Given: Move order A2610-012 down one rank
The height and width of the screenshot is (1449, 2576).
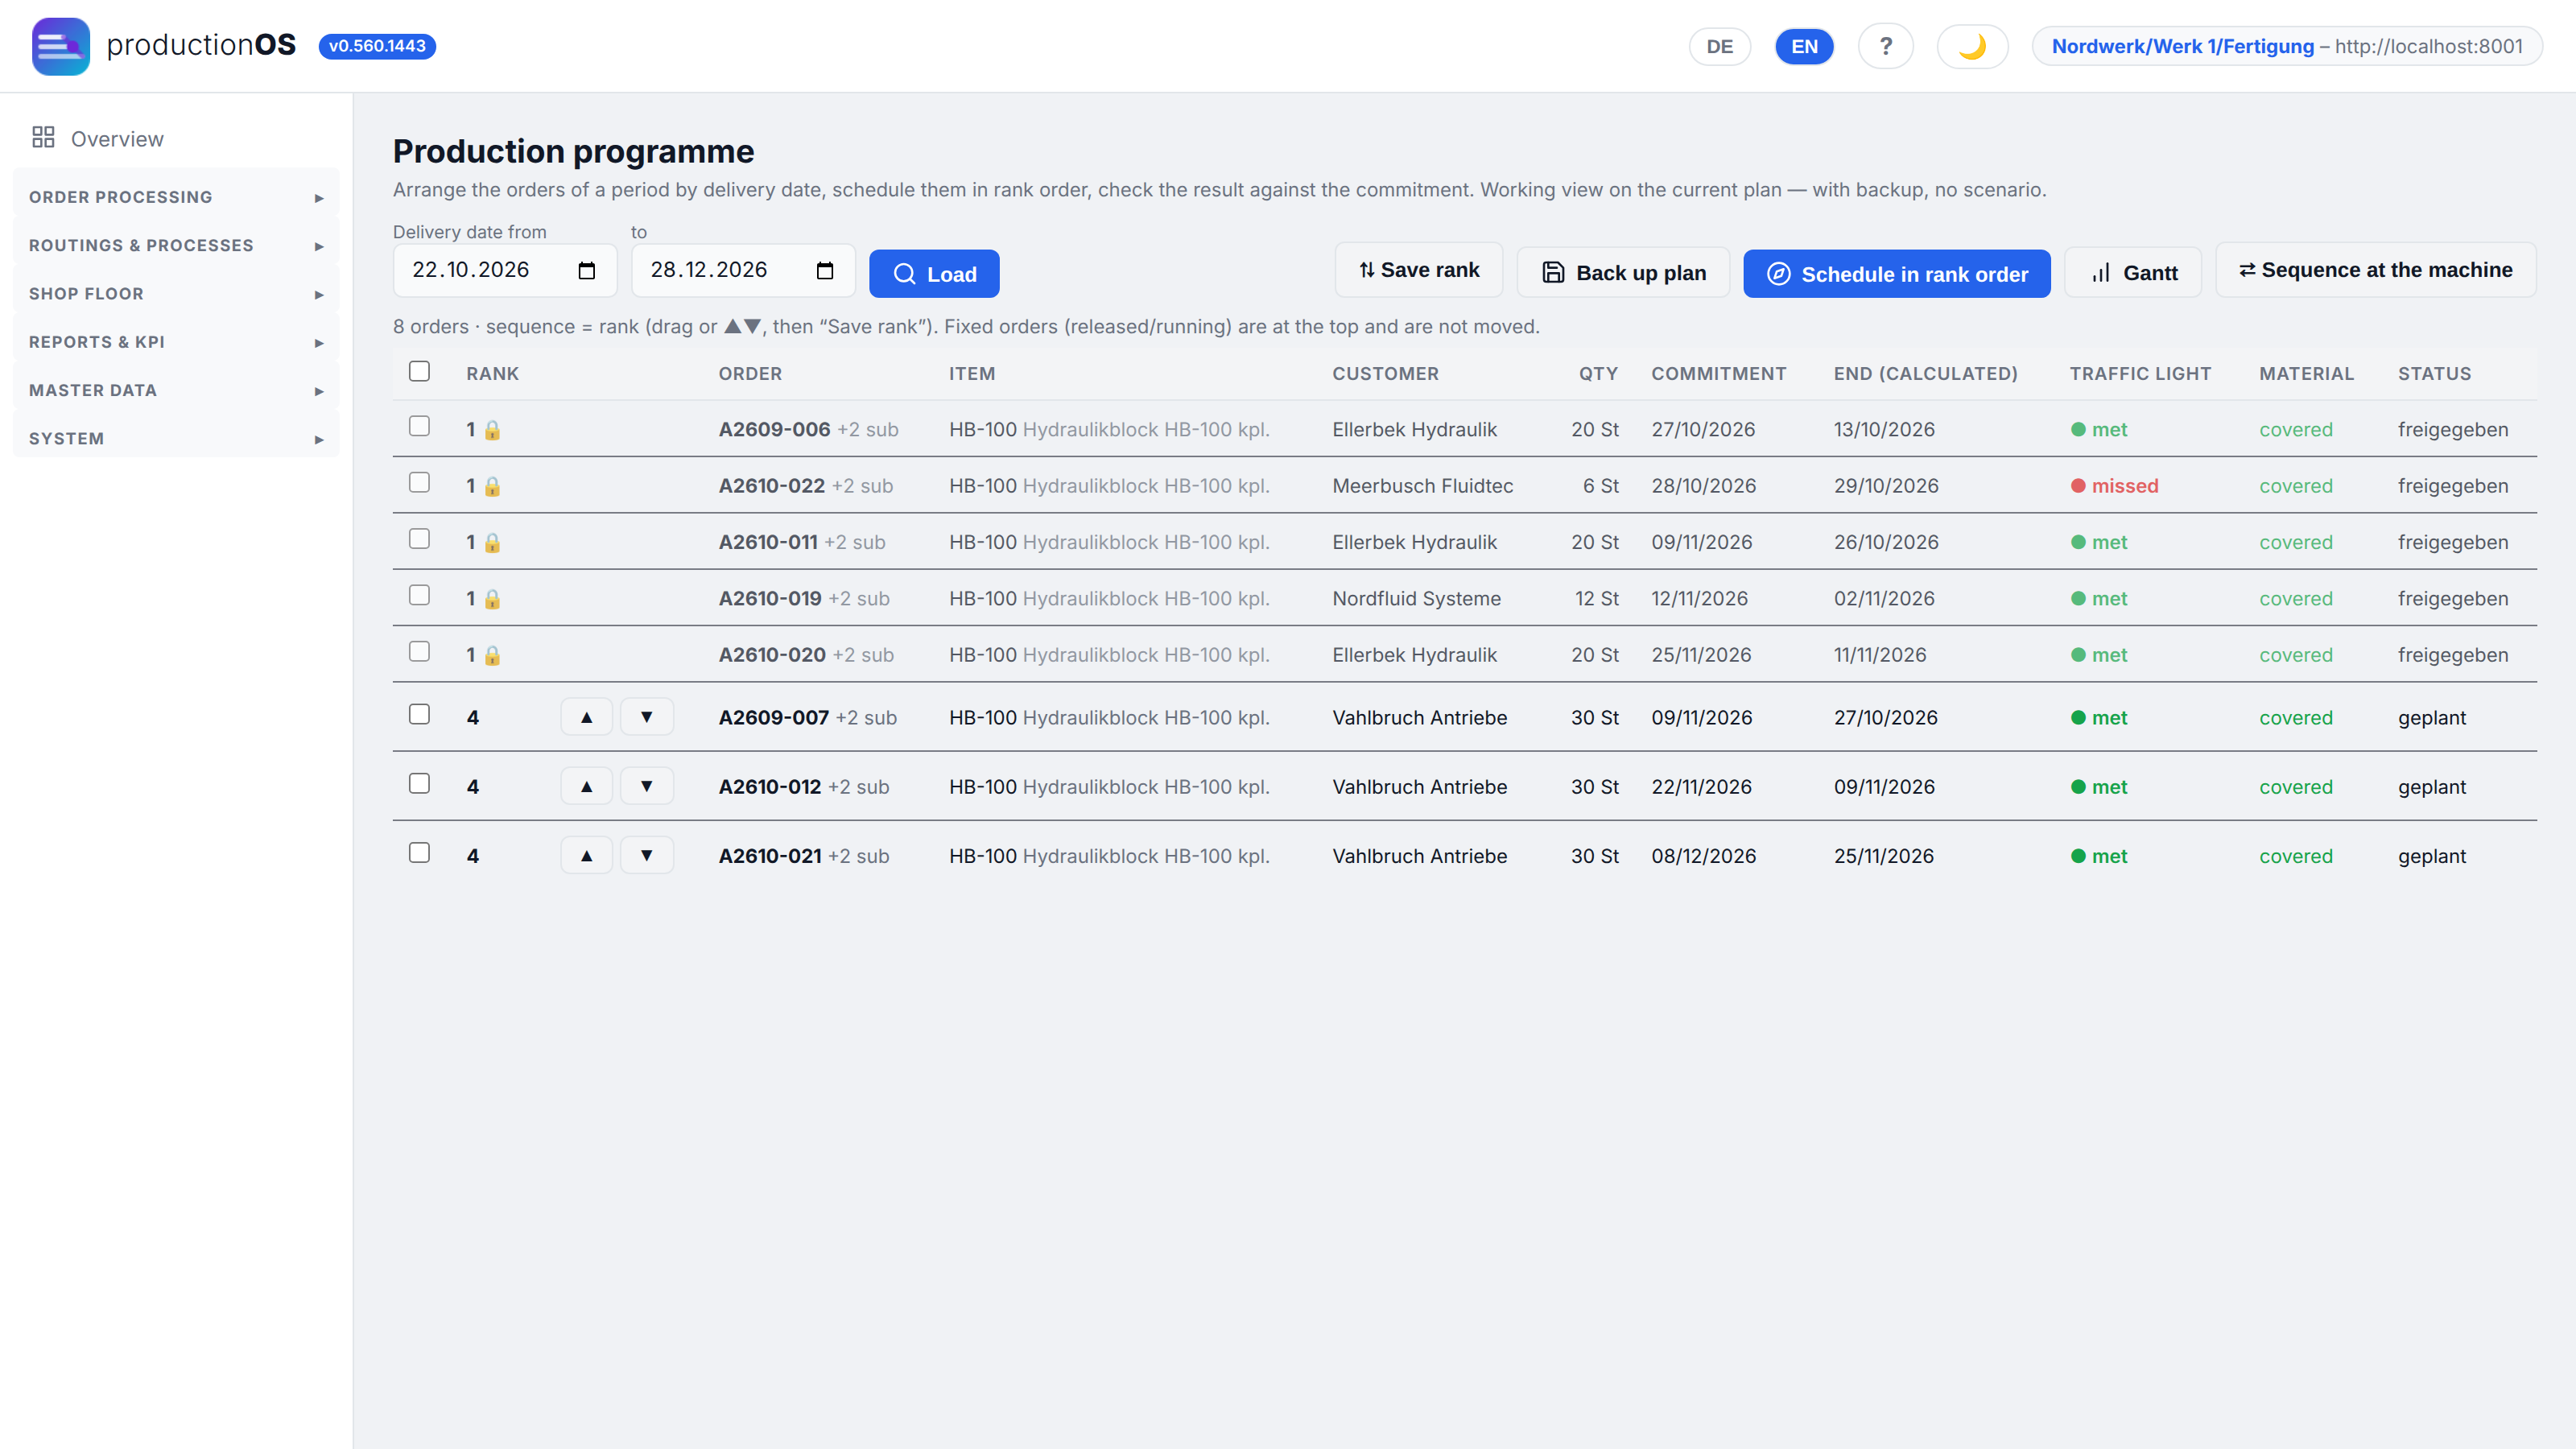Looking at the screenshot, I should click(x=647, y=786).
